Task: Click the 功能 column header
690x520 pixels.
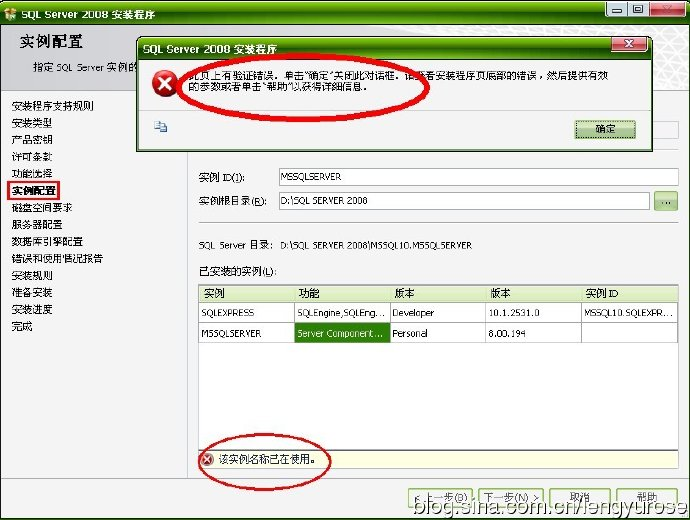Action: pos(342,293)
